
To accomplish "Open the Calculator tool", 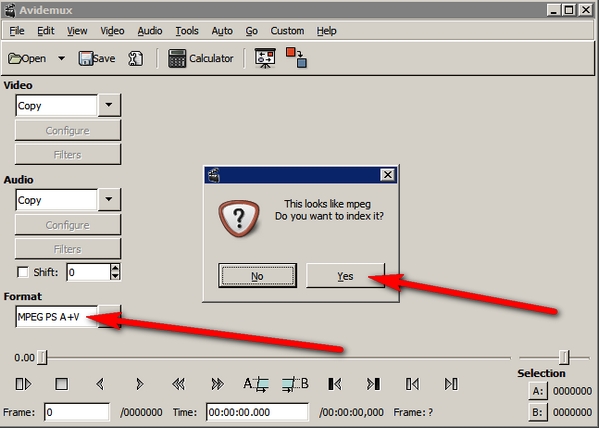I will coord(201,58).
